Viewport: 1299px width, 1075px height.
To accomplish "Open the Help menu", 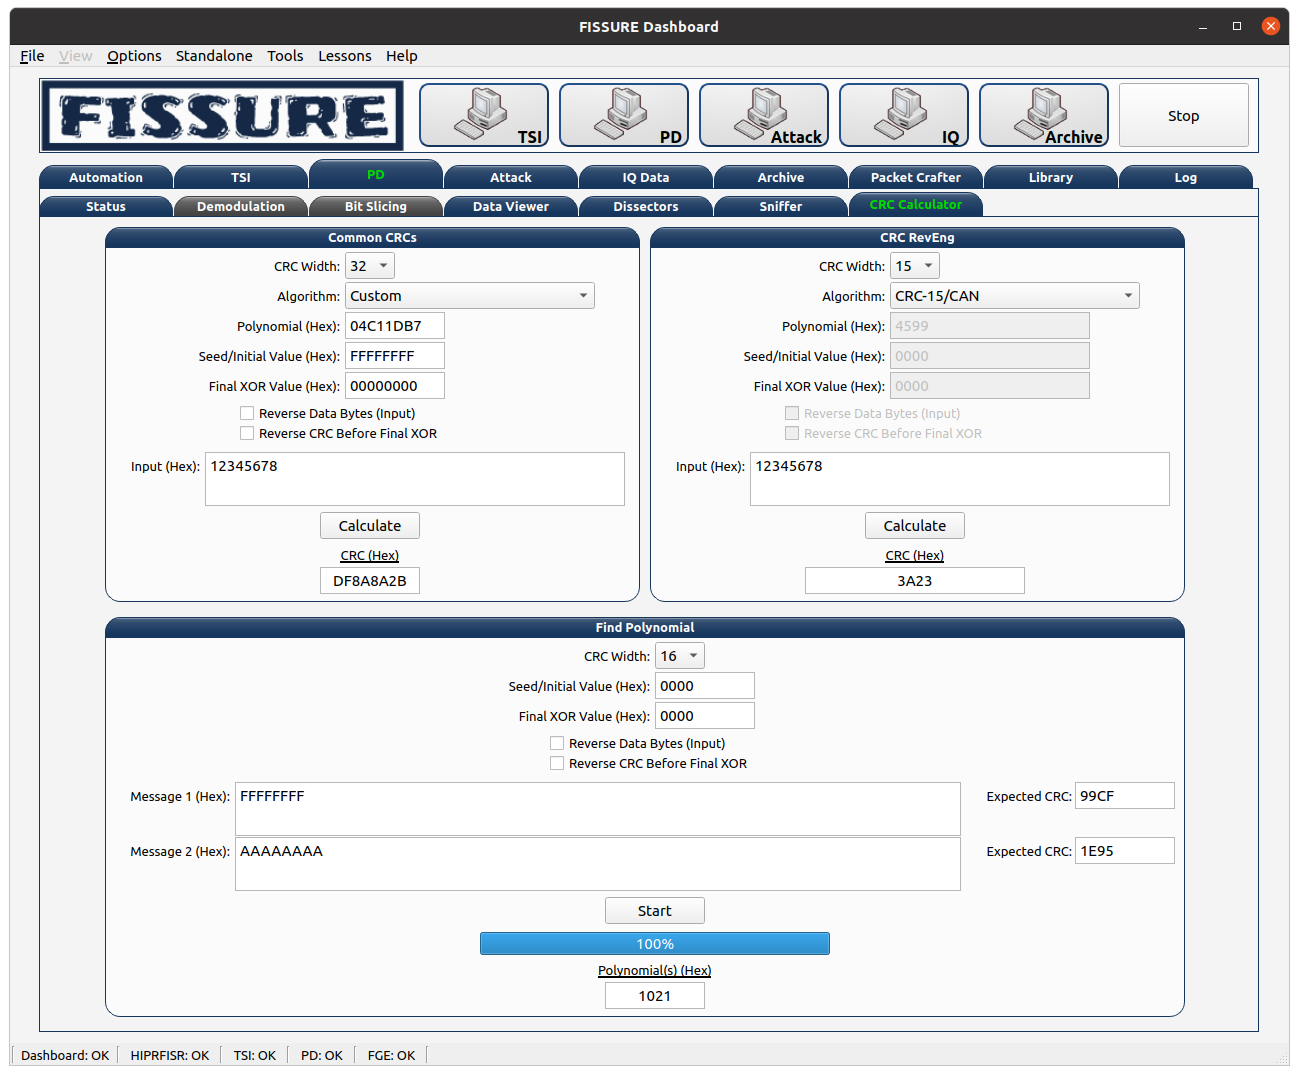I will pyautogui.click(x=402, y=56).
